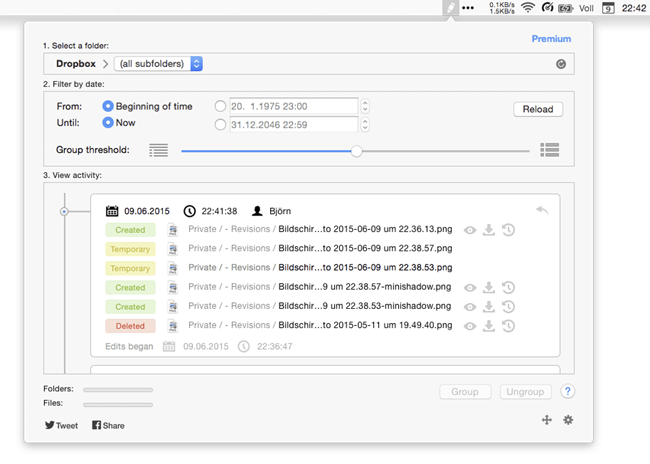Select the custom From date radio button
Viewport: 650px width, 464px height.
point(220,106)
